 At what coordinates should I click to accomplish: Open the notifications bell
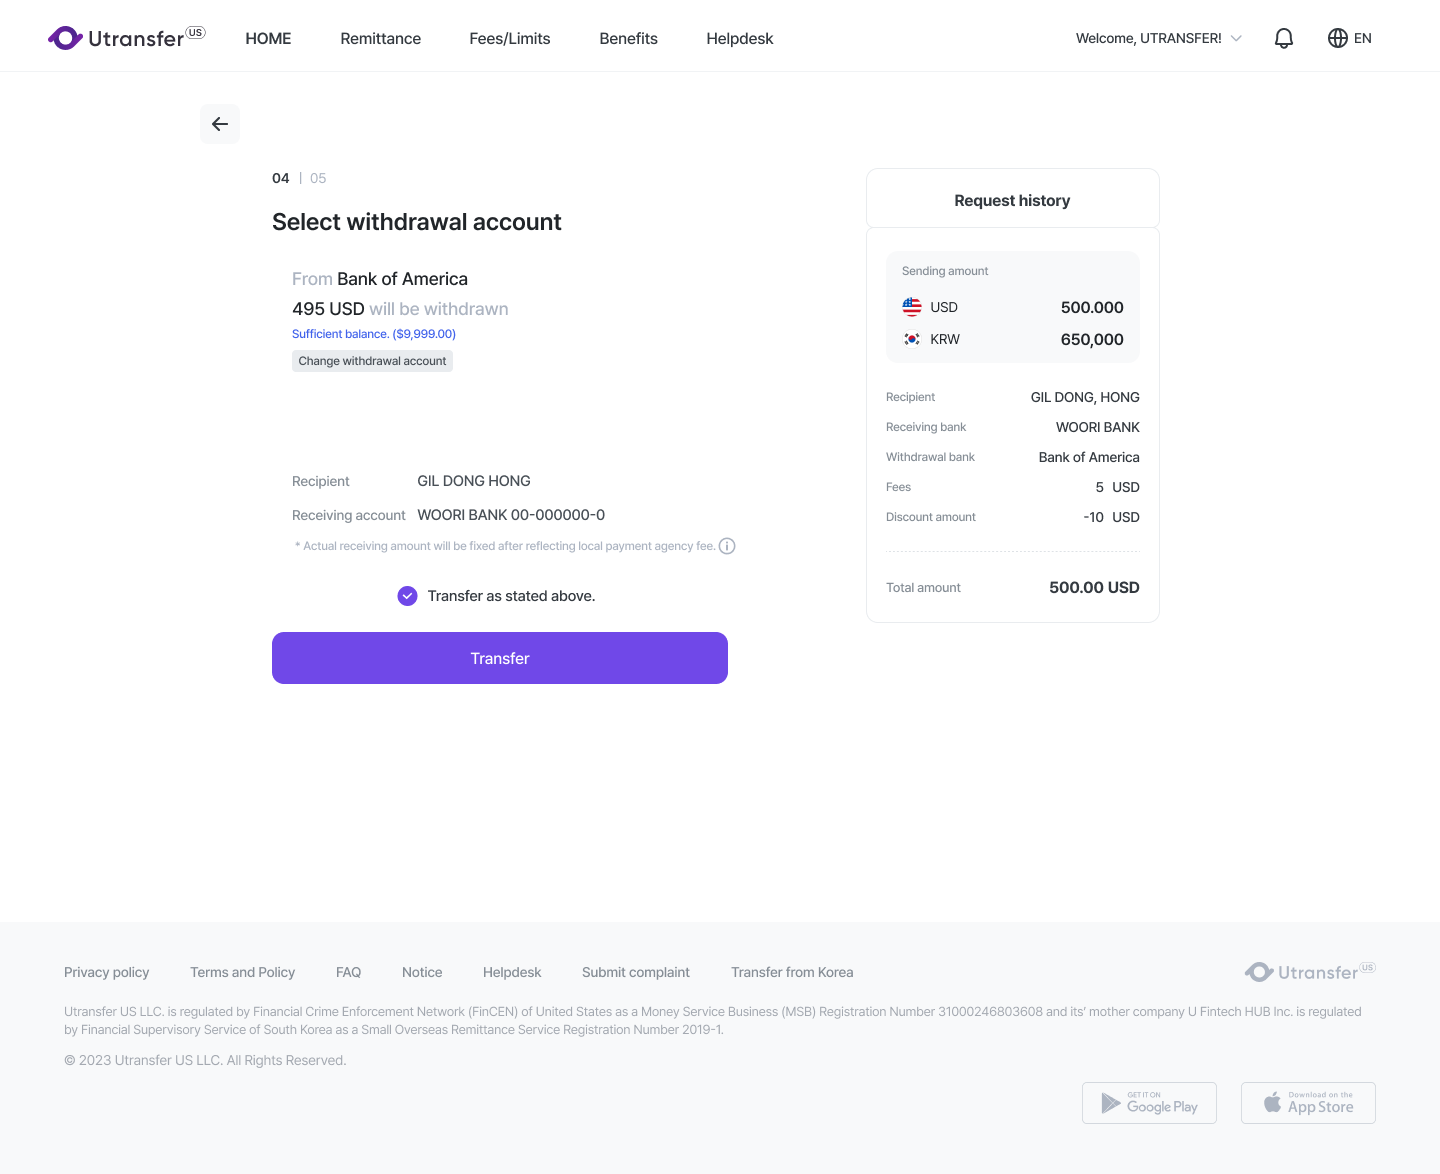point(1284,38)
